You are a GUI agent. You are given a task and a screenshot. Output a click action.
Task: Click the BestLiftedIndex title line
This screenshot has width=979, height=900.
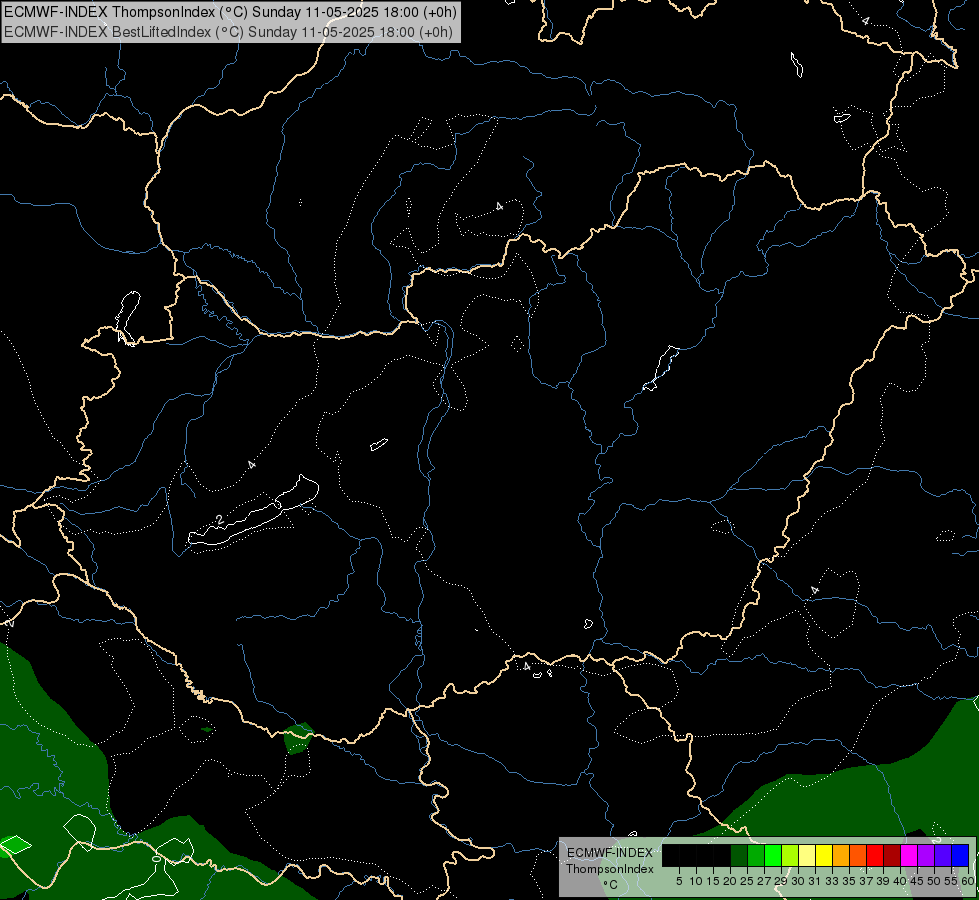click(x=228, y=32)
